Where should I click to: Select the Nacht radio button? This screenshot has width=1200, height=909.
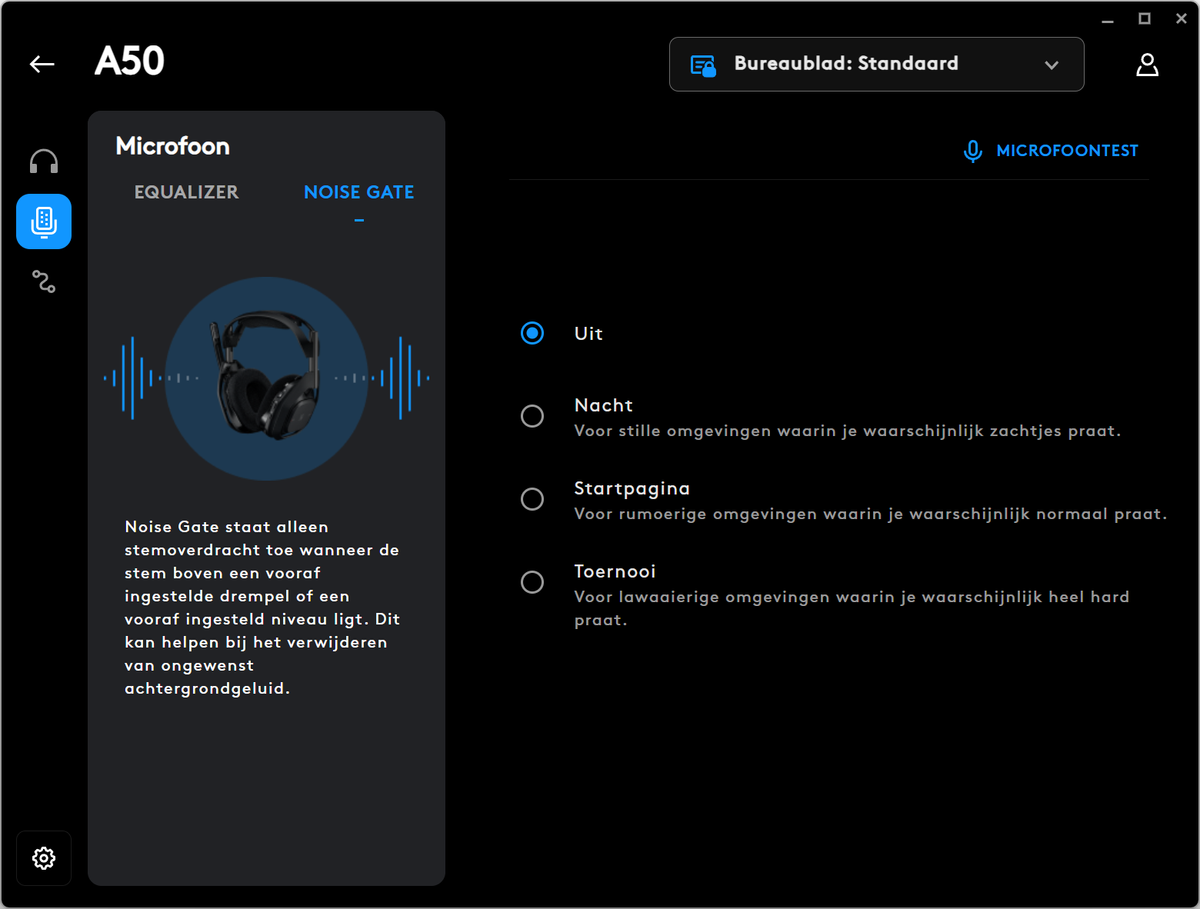point(532,416)
